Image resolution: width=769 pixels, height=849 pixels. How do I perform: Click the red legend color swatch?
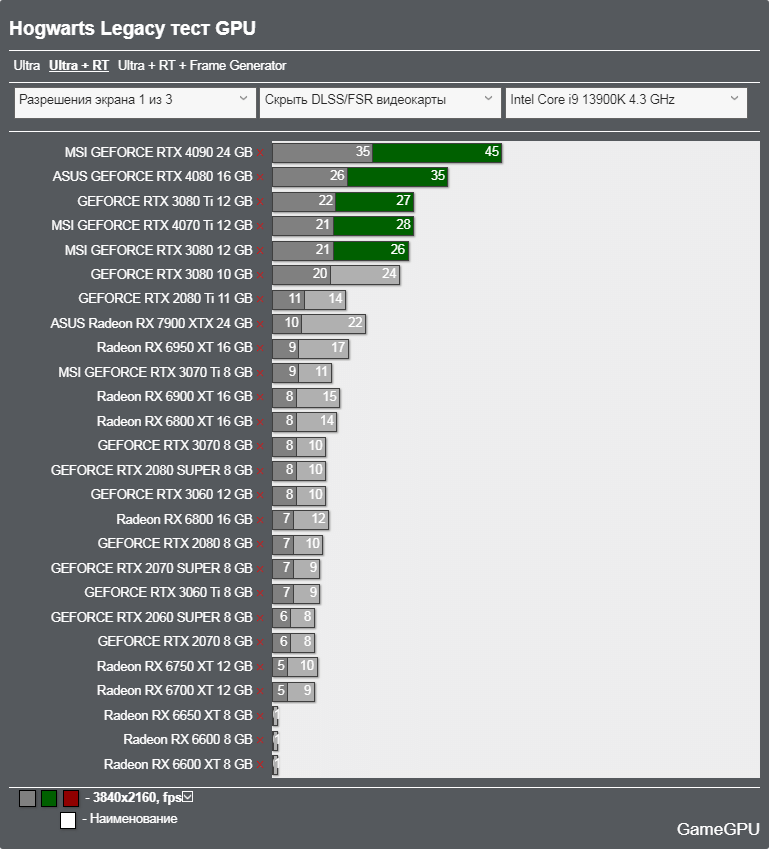[71, 798]
